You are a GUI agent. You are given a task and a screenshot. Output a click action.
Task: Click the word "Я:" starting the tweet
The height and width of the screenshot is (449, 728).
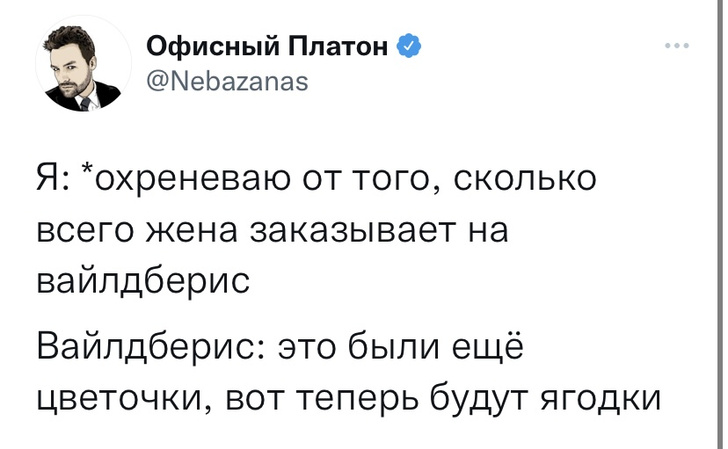(52, 180)
